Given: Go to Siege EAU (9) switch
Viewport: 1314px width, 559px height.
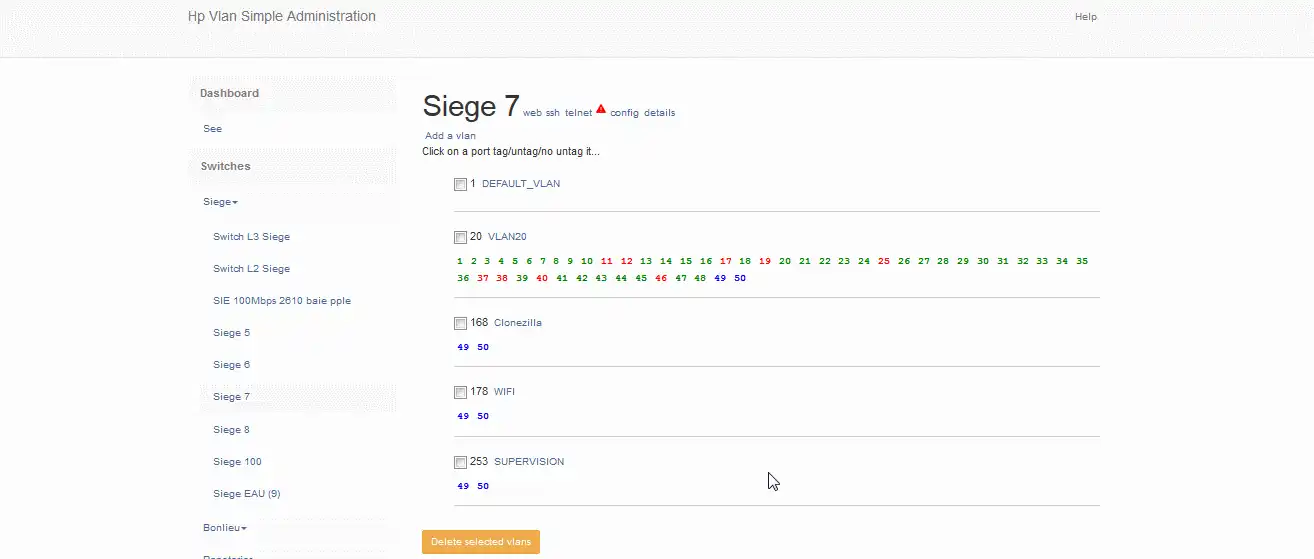Looking at the screenshot, I should (247, 494).
